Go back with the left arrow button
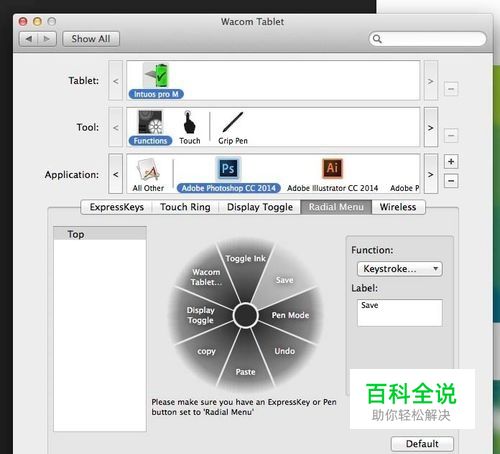500x454 pixels. [29, 39]
